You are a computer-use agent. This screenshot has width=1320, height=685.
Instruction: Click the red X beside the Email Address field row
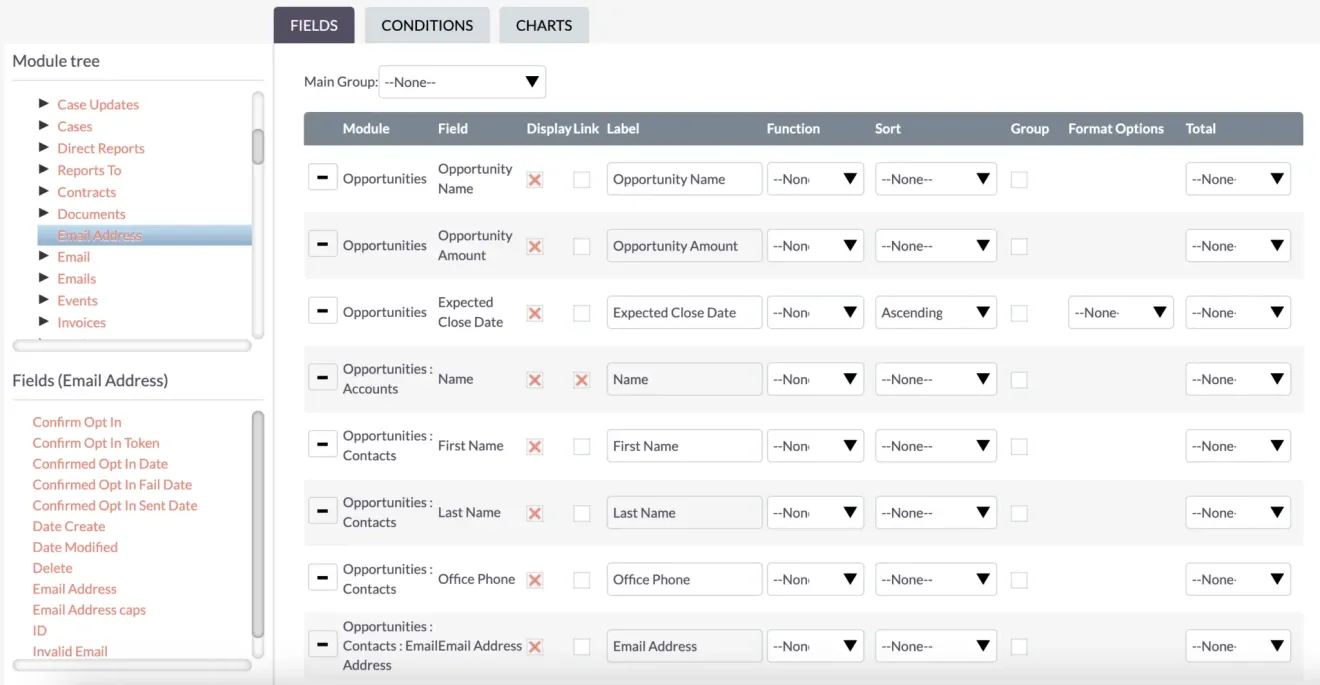coord(535,645)
